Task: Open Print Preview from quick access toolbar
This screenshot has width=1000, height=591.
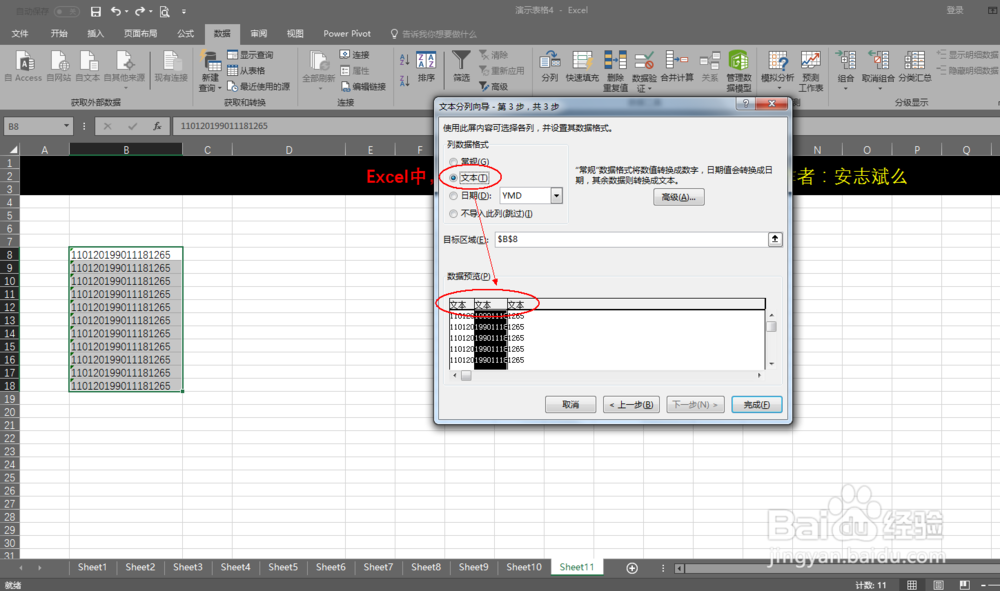Action: point(165,11)
